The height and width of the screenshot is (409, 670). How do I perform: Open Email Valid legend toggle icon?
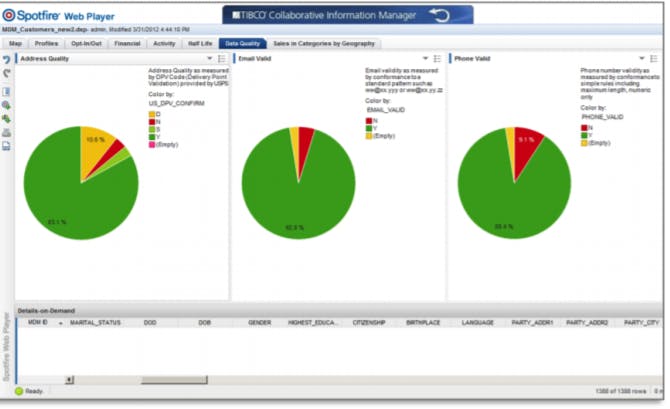437,59
